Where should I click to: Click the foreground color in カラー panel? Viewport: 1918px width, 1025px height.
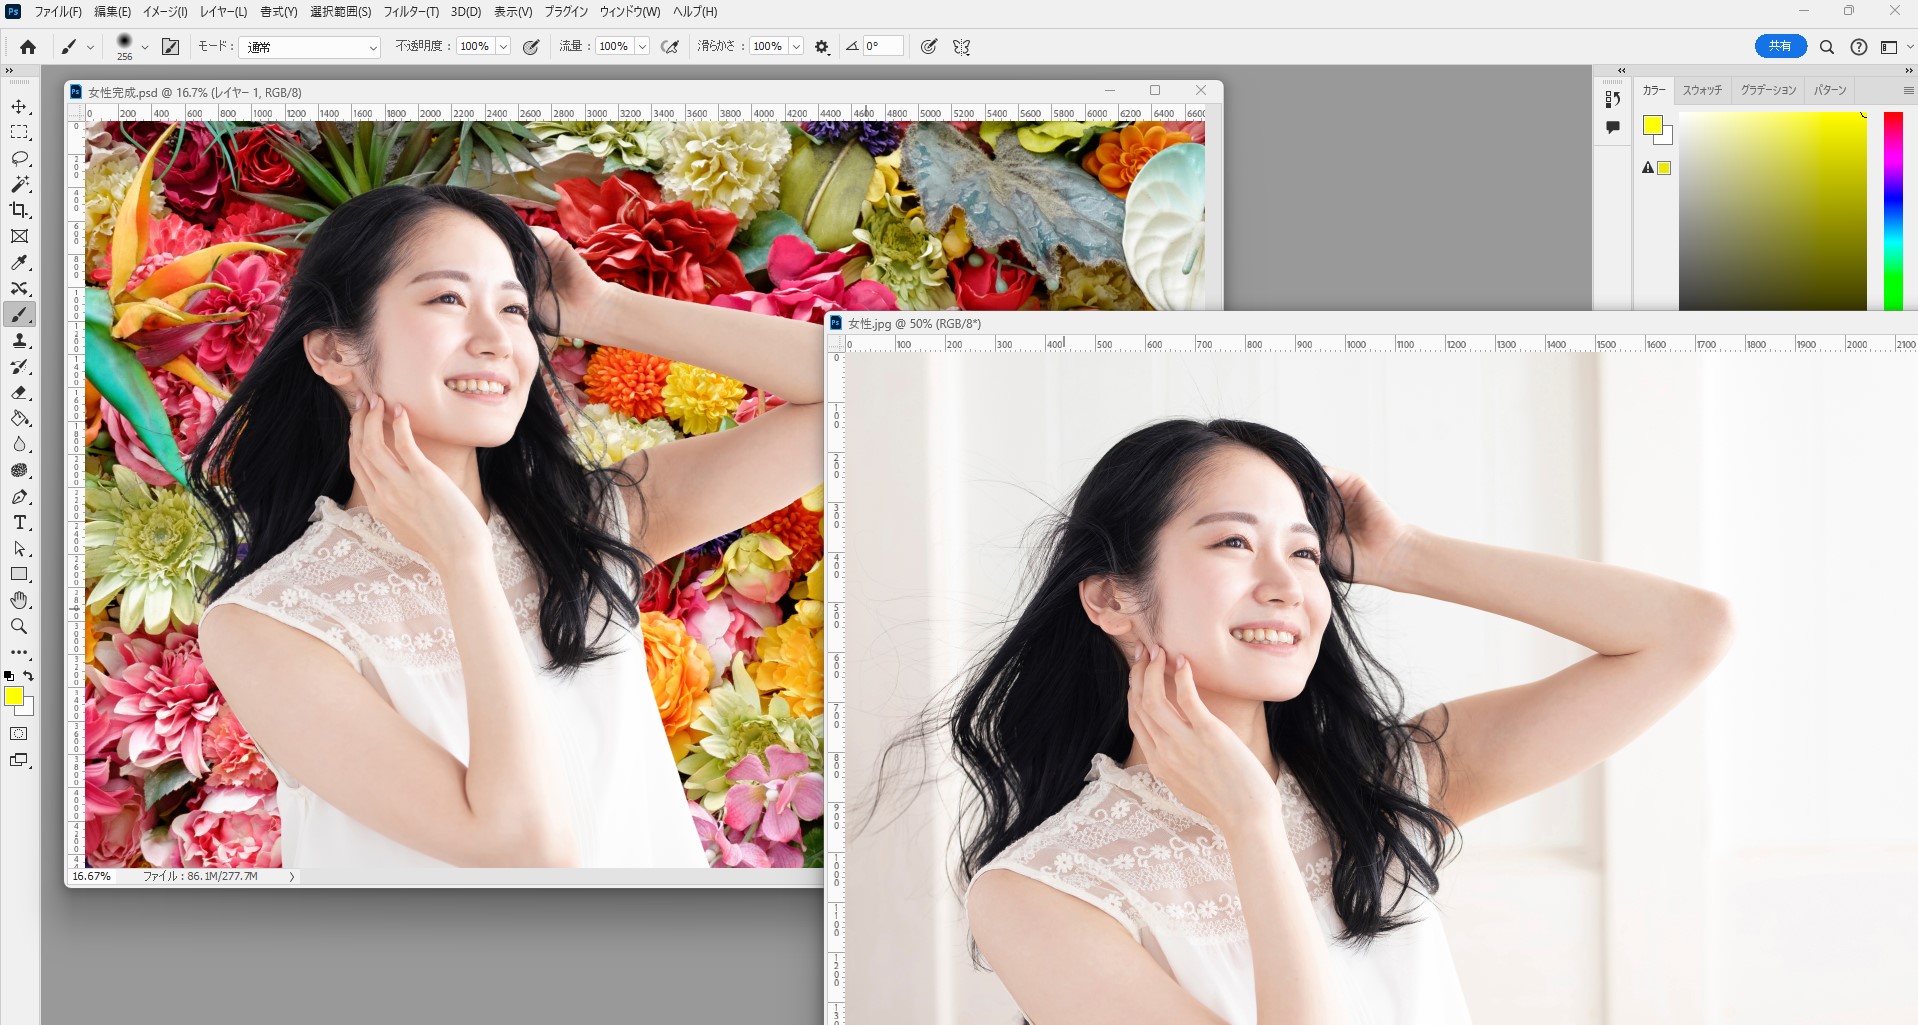[1652, 125]
